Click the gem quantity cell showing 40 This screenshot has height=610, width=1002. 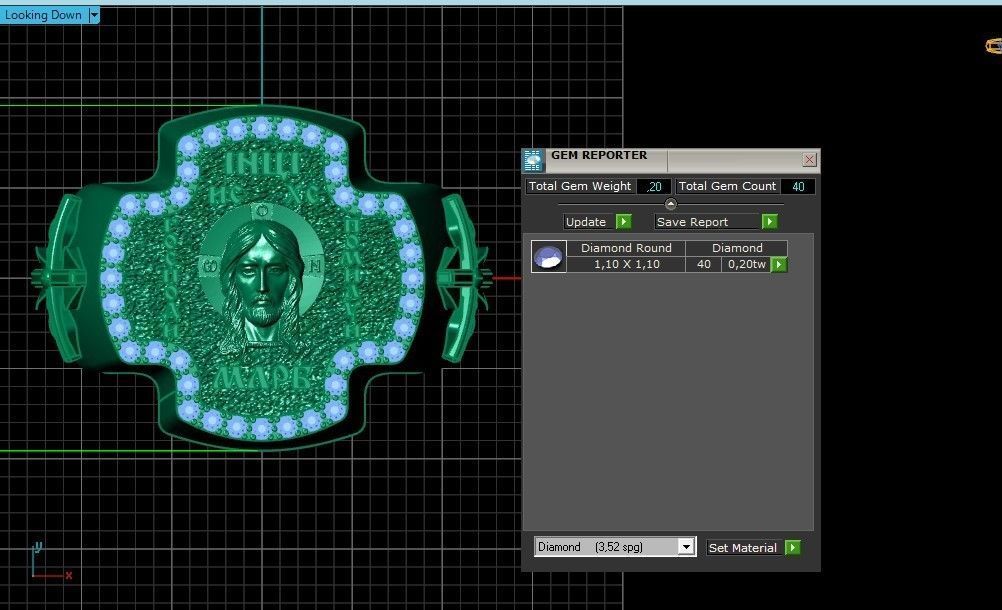(704, 264)
